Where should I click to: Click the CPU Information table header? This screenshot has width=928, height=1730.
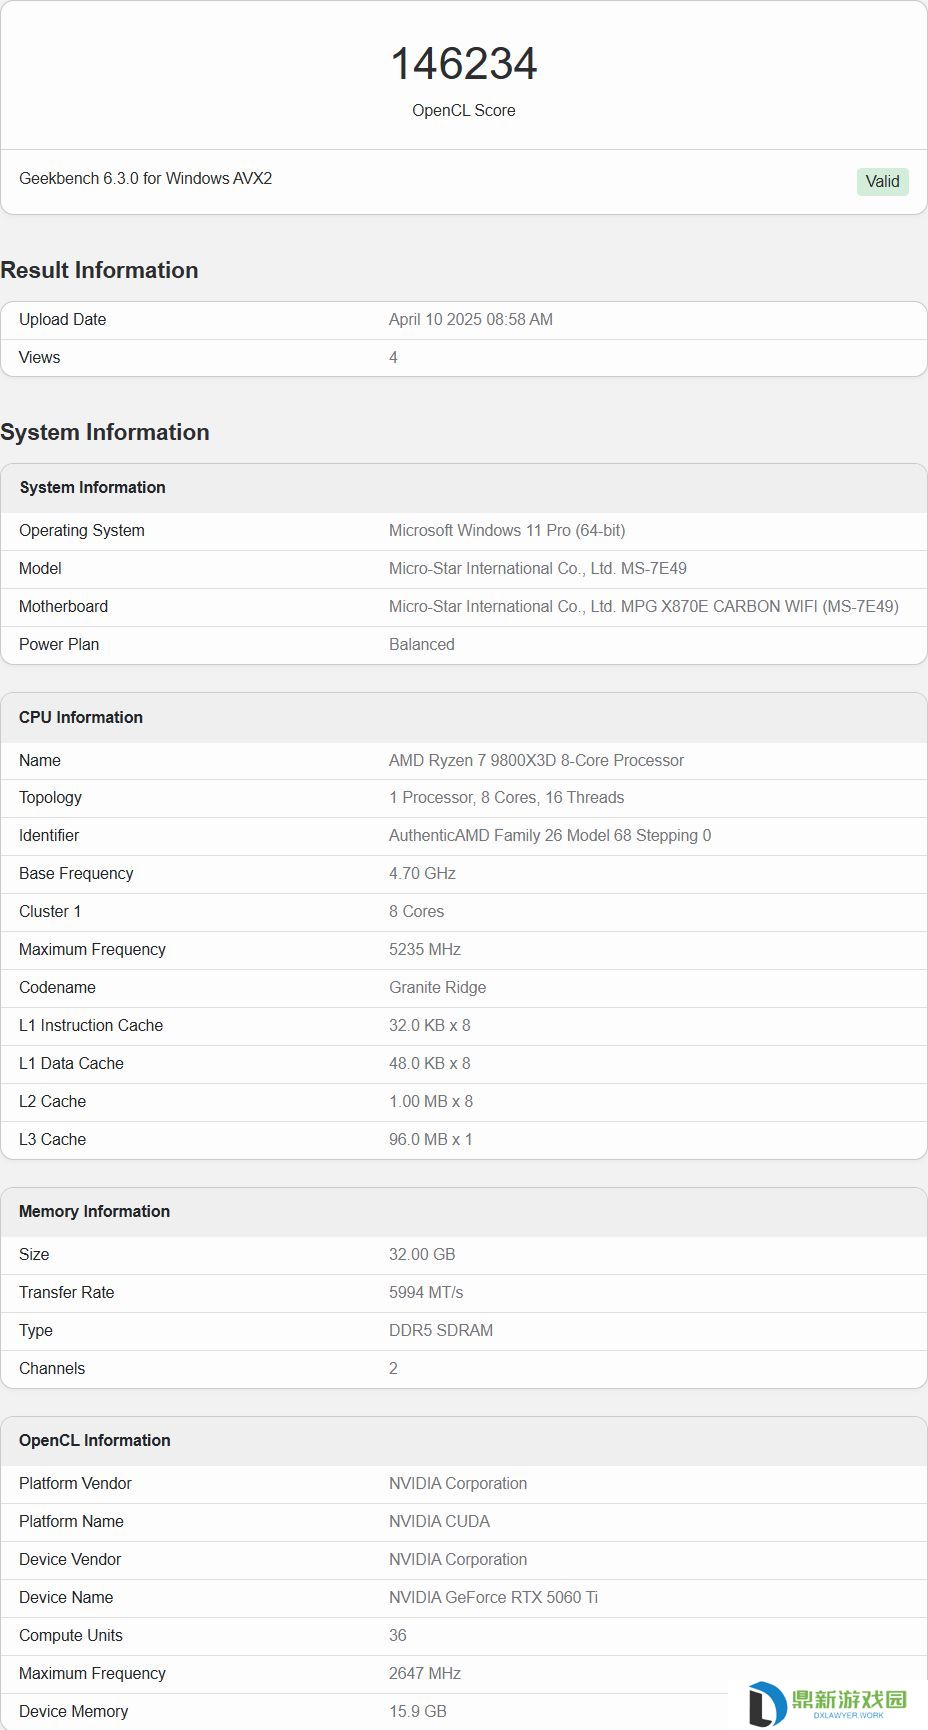464,718
